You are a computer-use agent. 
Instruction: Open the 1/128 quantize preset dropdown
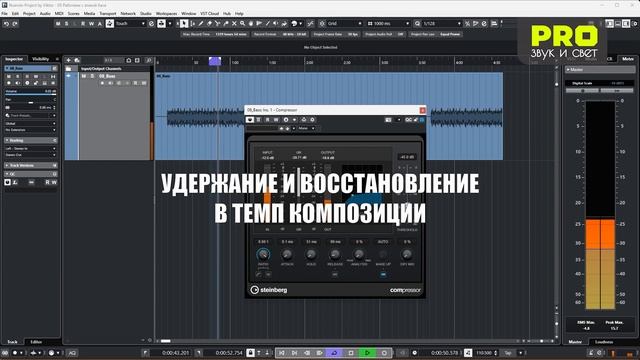pos(442,24)
